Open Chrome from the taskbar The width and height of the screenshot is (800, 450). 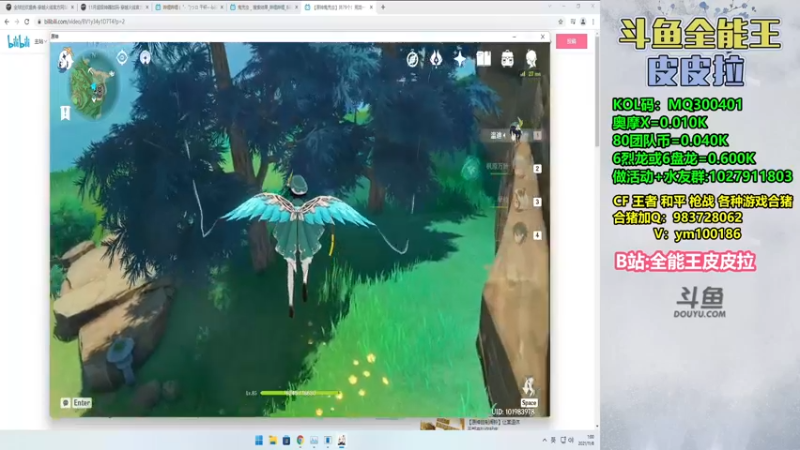click(x=300, y=440)
